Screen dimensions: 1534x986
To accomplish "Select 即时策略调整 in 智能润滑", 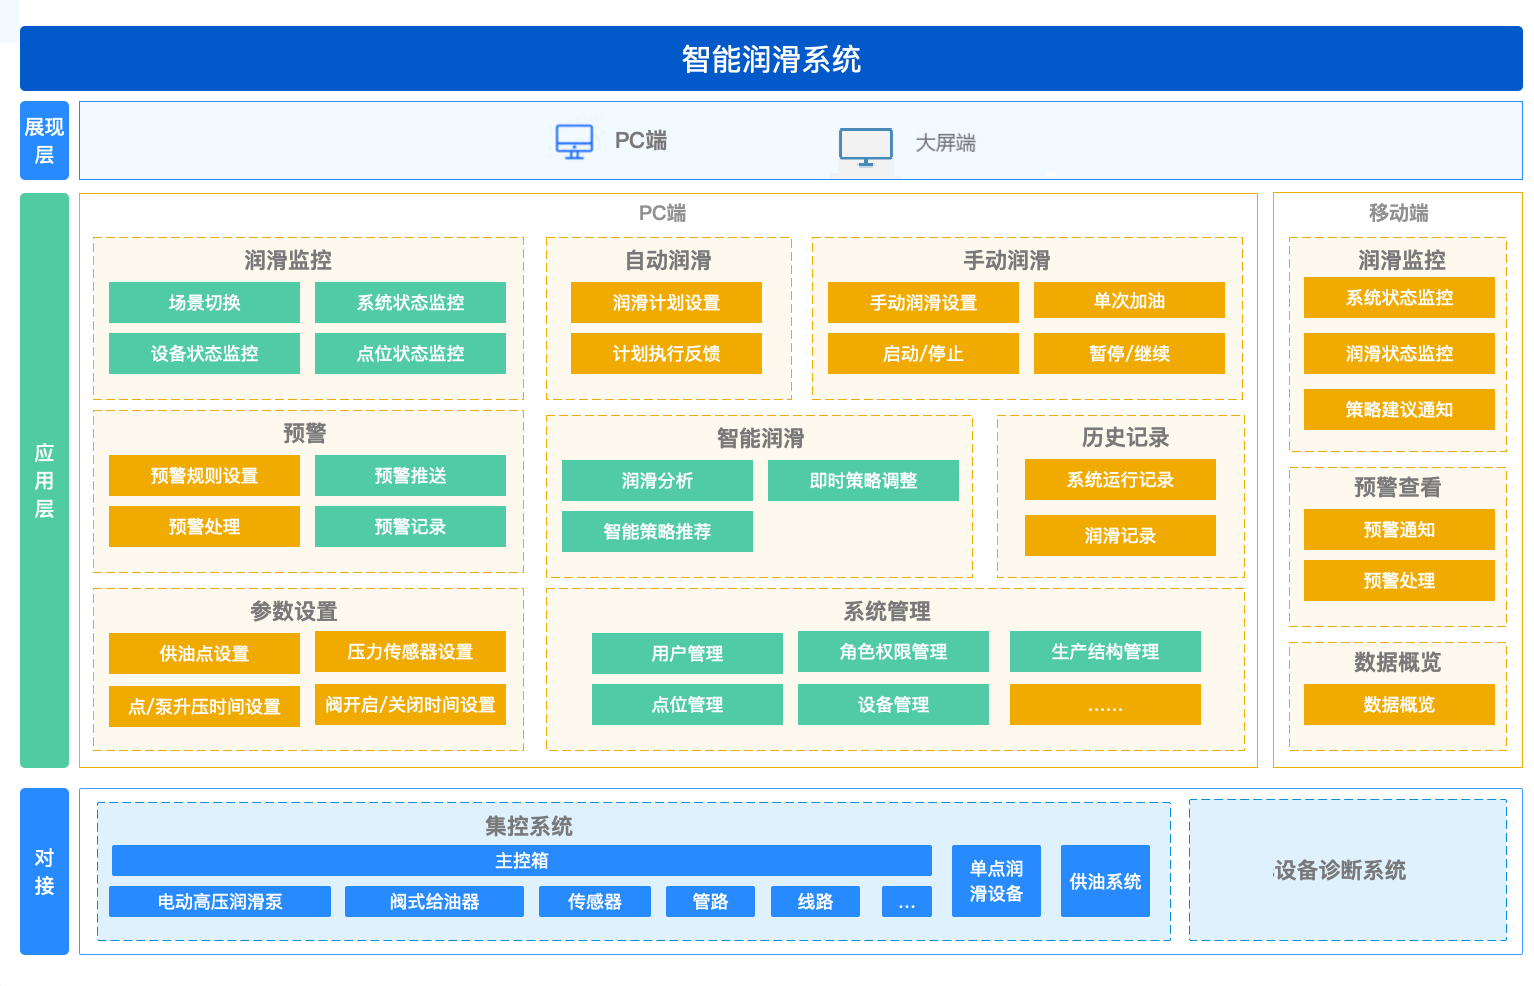I will click(x=863, y=481).
